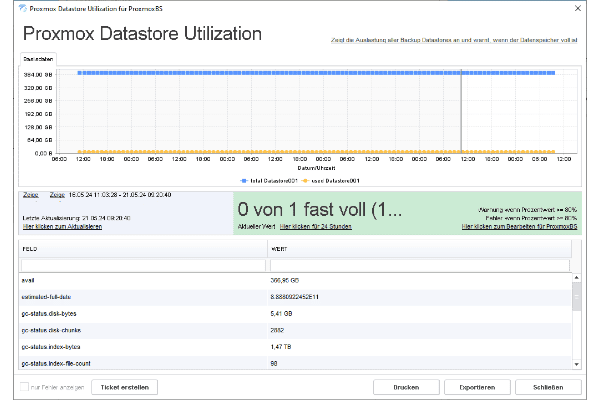Viewport: 600px width, 400px height.
Task: Click 'Hier klicken zum Aktualisieren' link
Action: pos(62,227)
